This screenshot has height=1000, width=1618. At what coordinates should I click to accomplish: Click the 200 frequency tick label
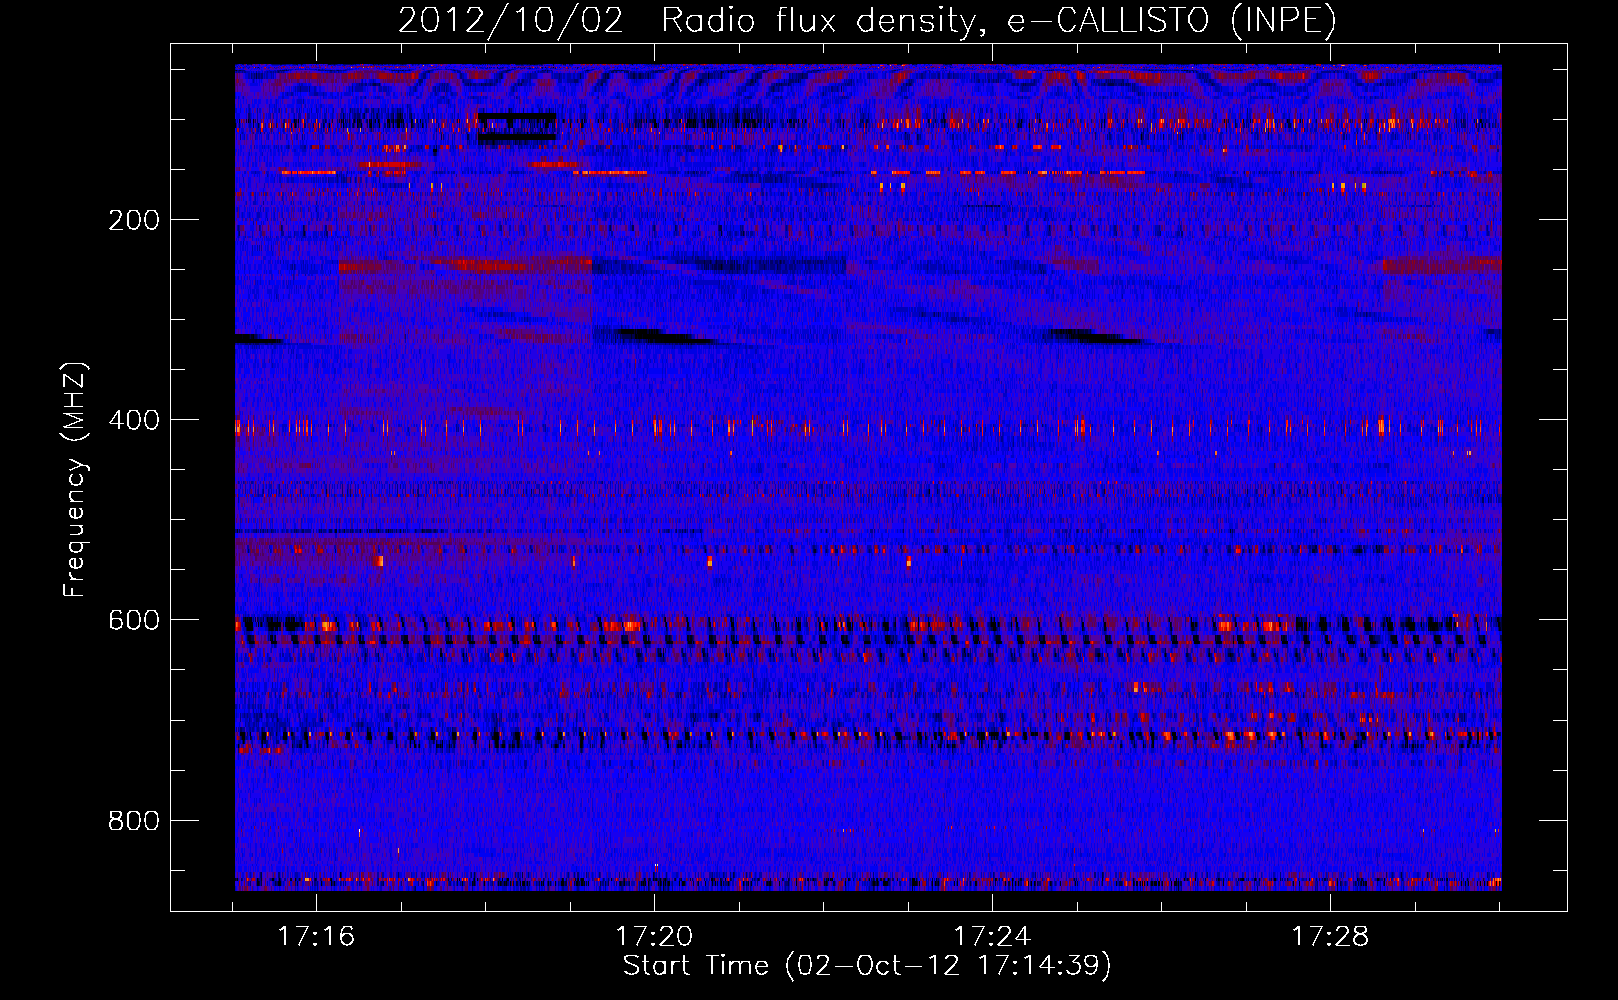pos(134,220)
